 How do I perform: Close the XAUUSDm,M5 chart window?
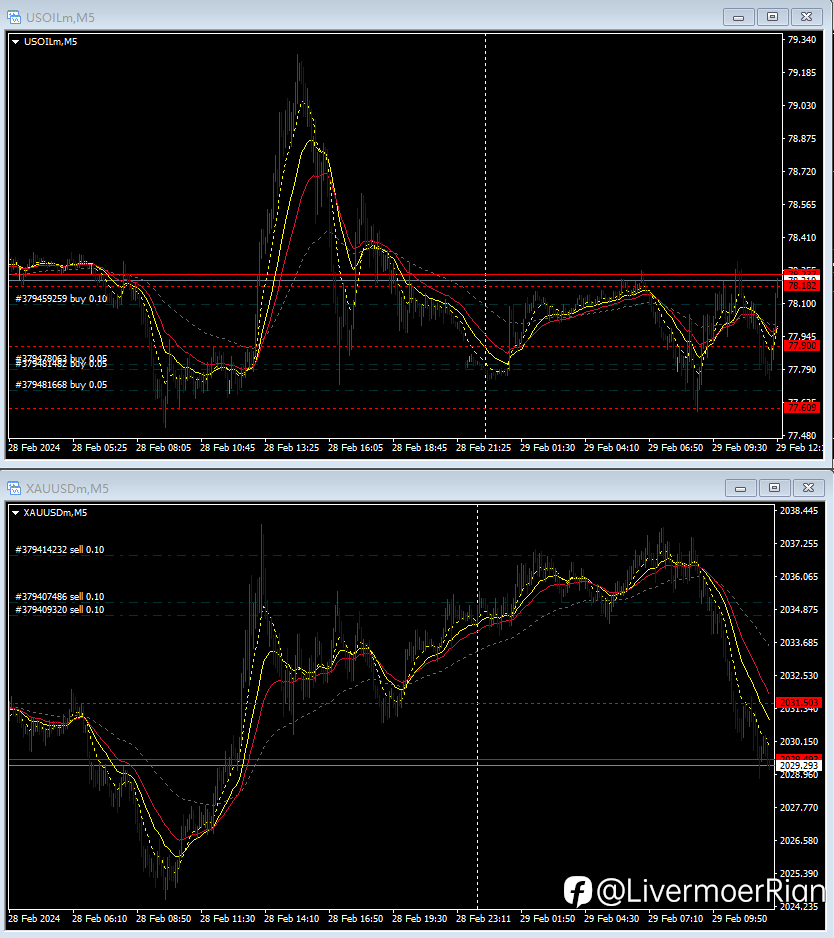coord(808,488)
